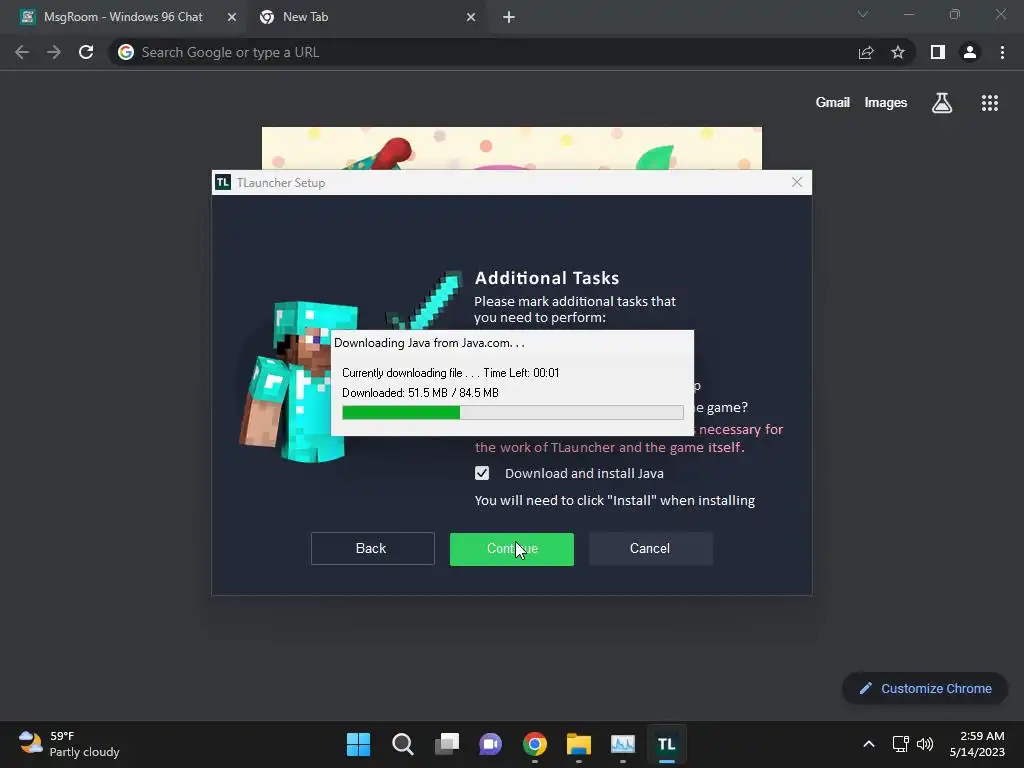Viewport: 1024px width, 768px height.
Task: Click "Downloading Java from Java.com" title
Action: coord(429,343)
